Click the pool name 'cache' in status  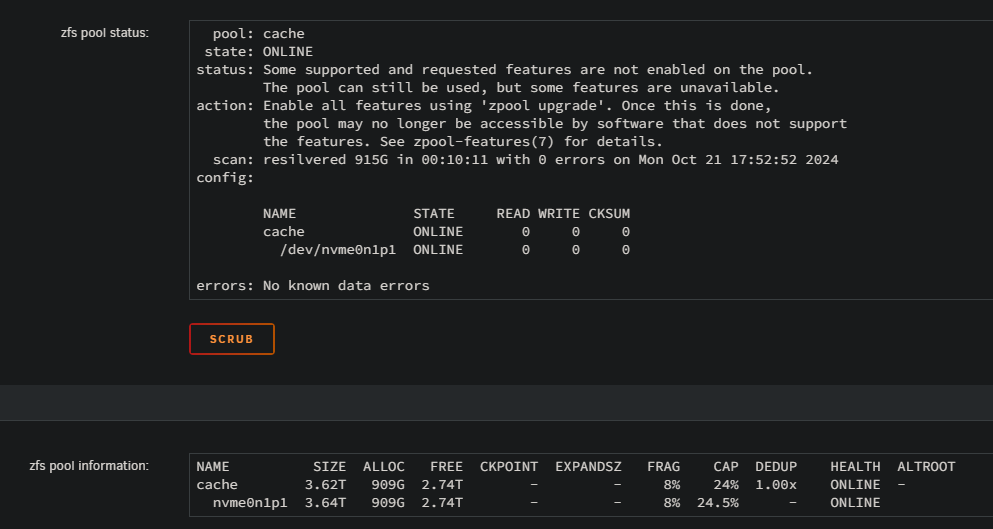point(284,34)
